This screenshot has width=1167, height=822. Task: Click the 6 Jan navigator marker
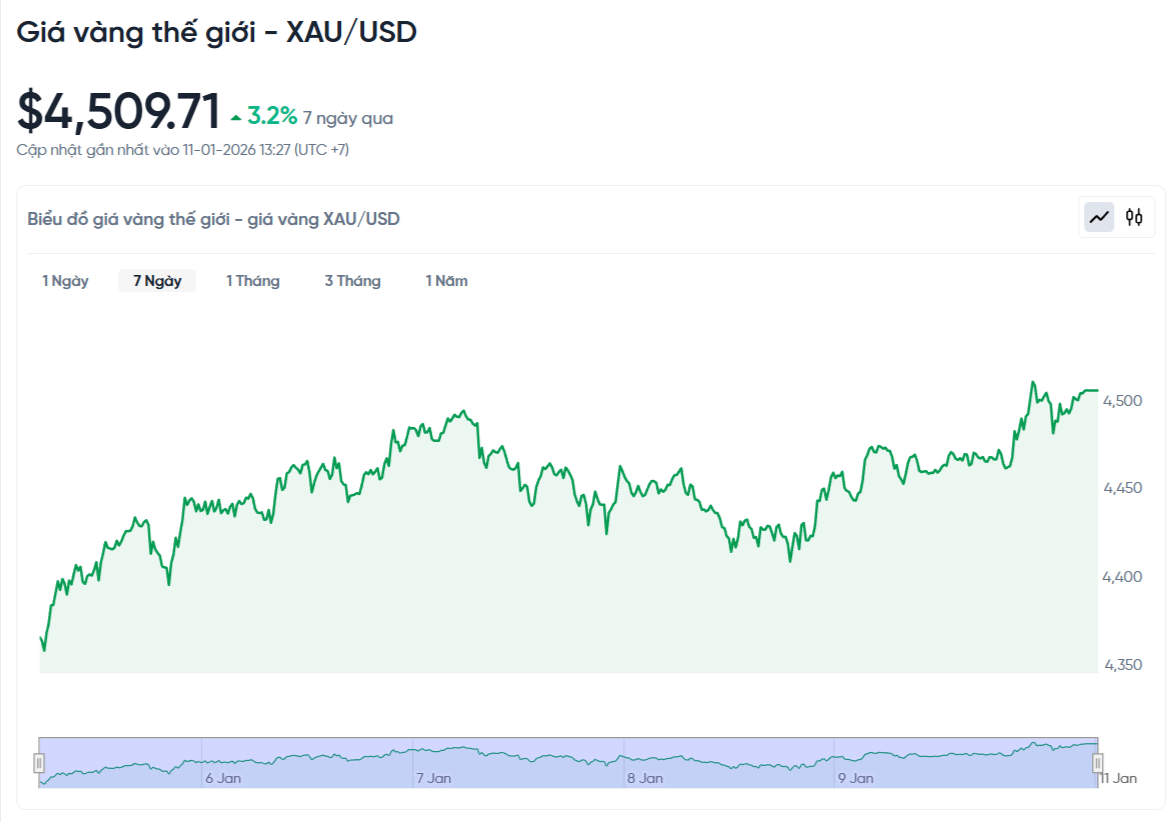223,778
